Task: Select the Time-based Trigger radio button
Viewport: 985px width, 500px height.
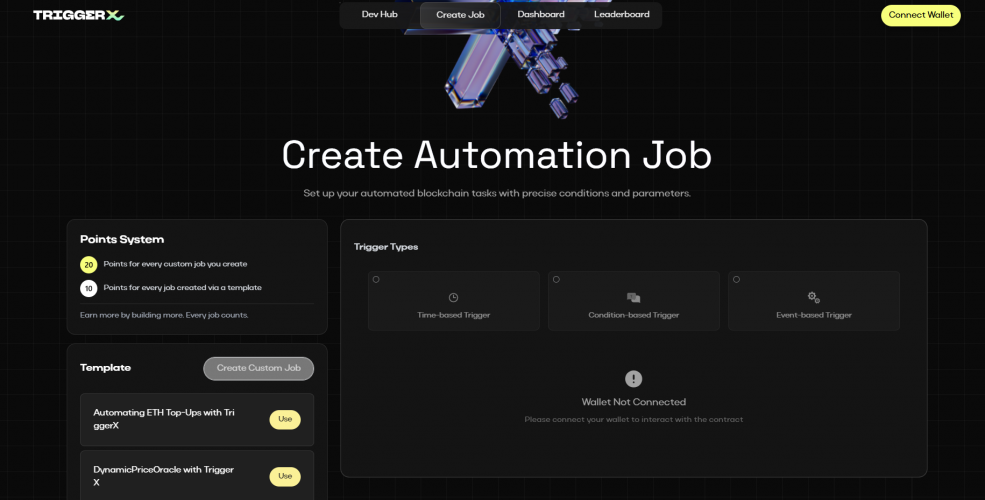Action: click(376, 280)
